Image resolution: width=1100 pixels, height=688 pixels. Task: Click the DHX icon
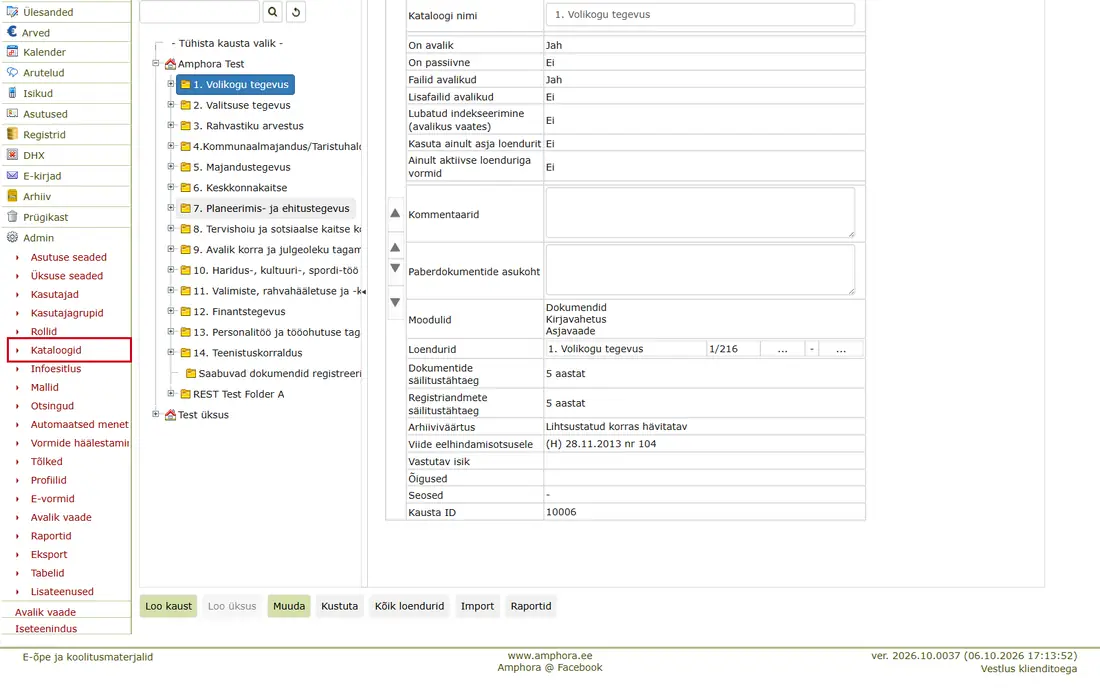(x=12, y=154)
